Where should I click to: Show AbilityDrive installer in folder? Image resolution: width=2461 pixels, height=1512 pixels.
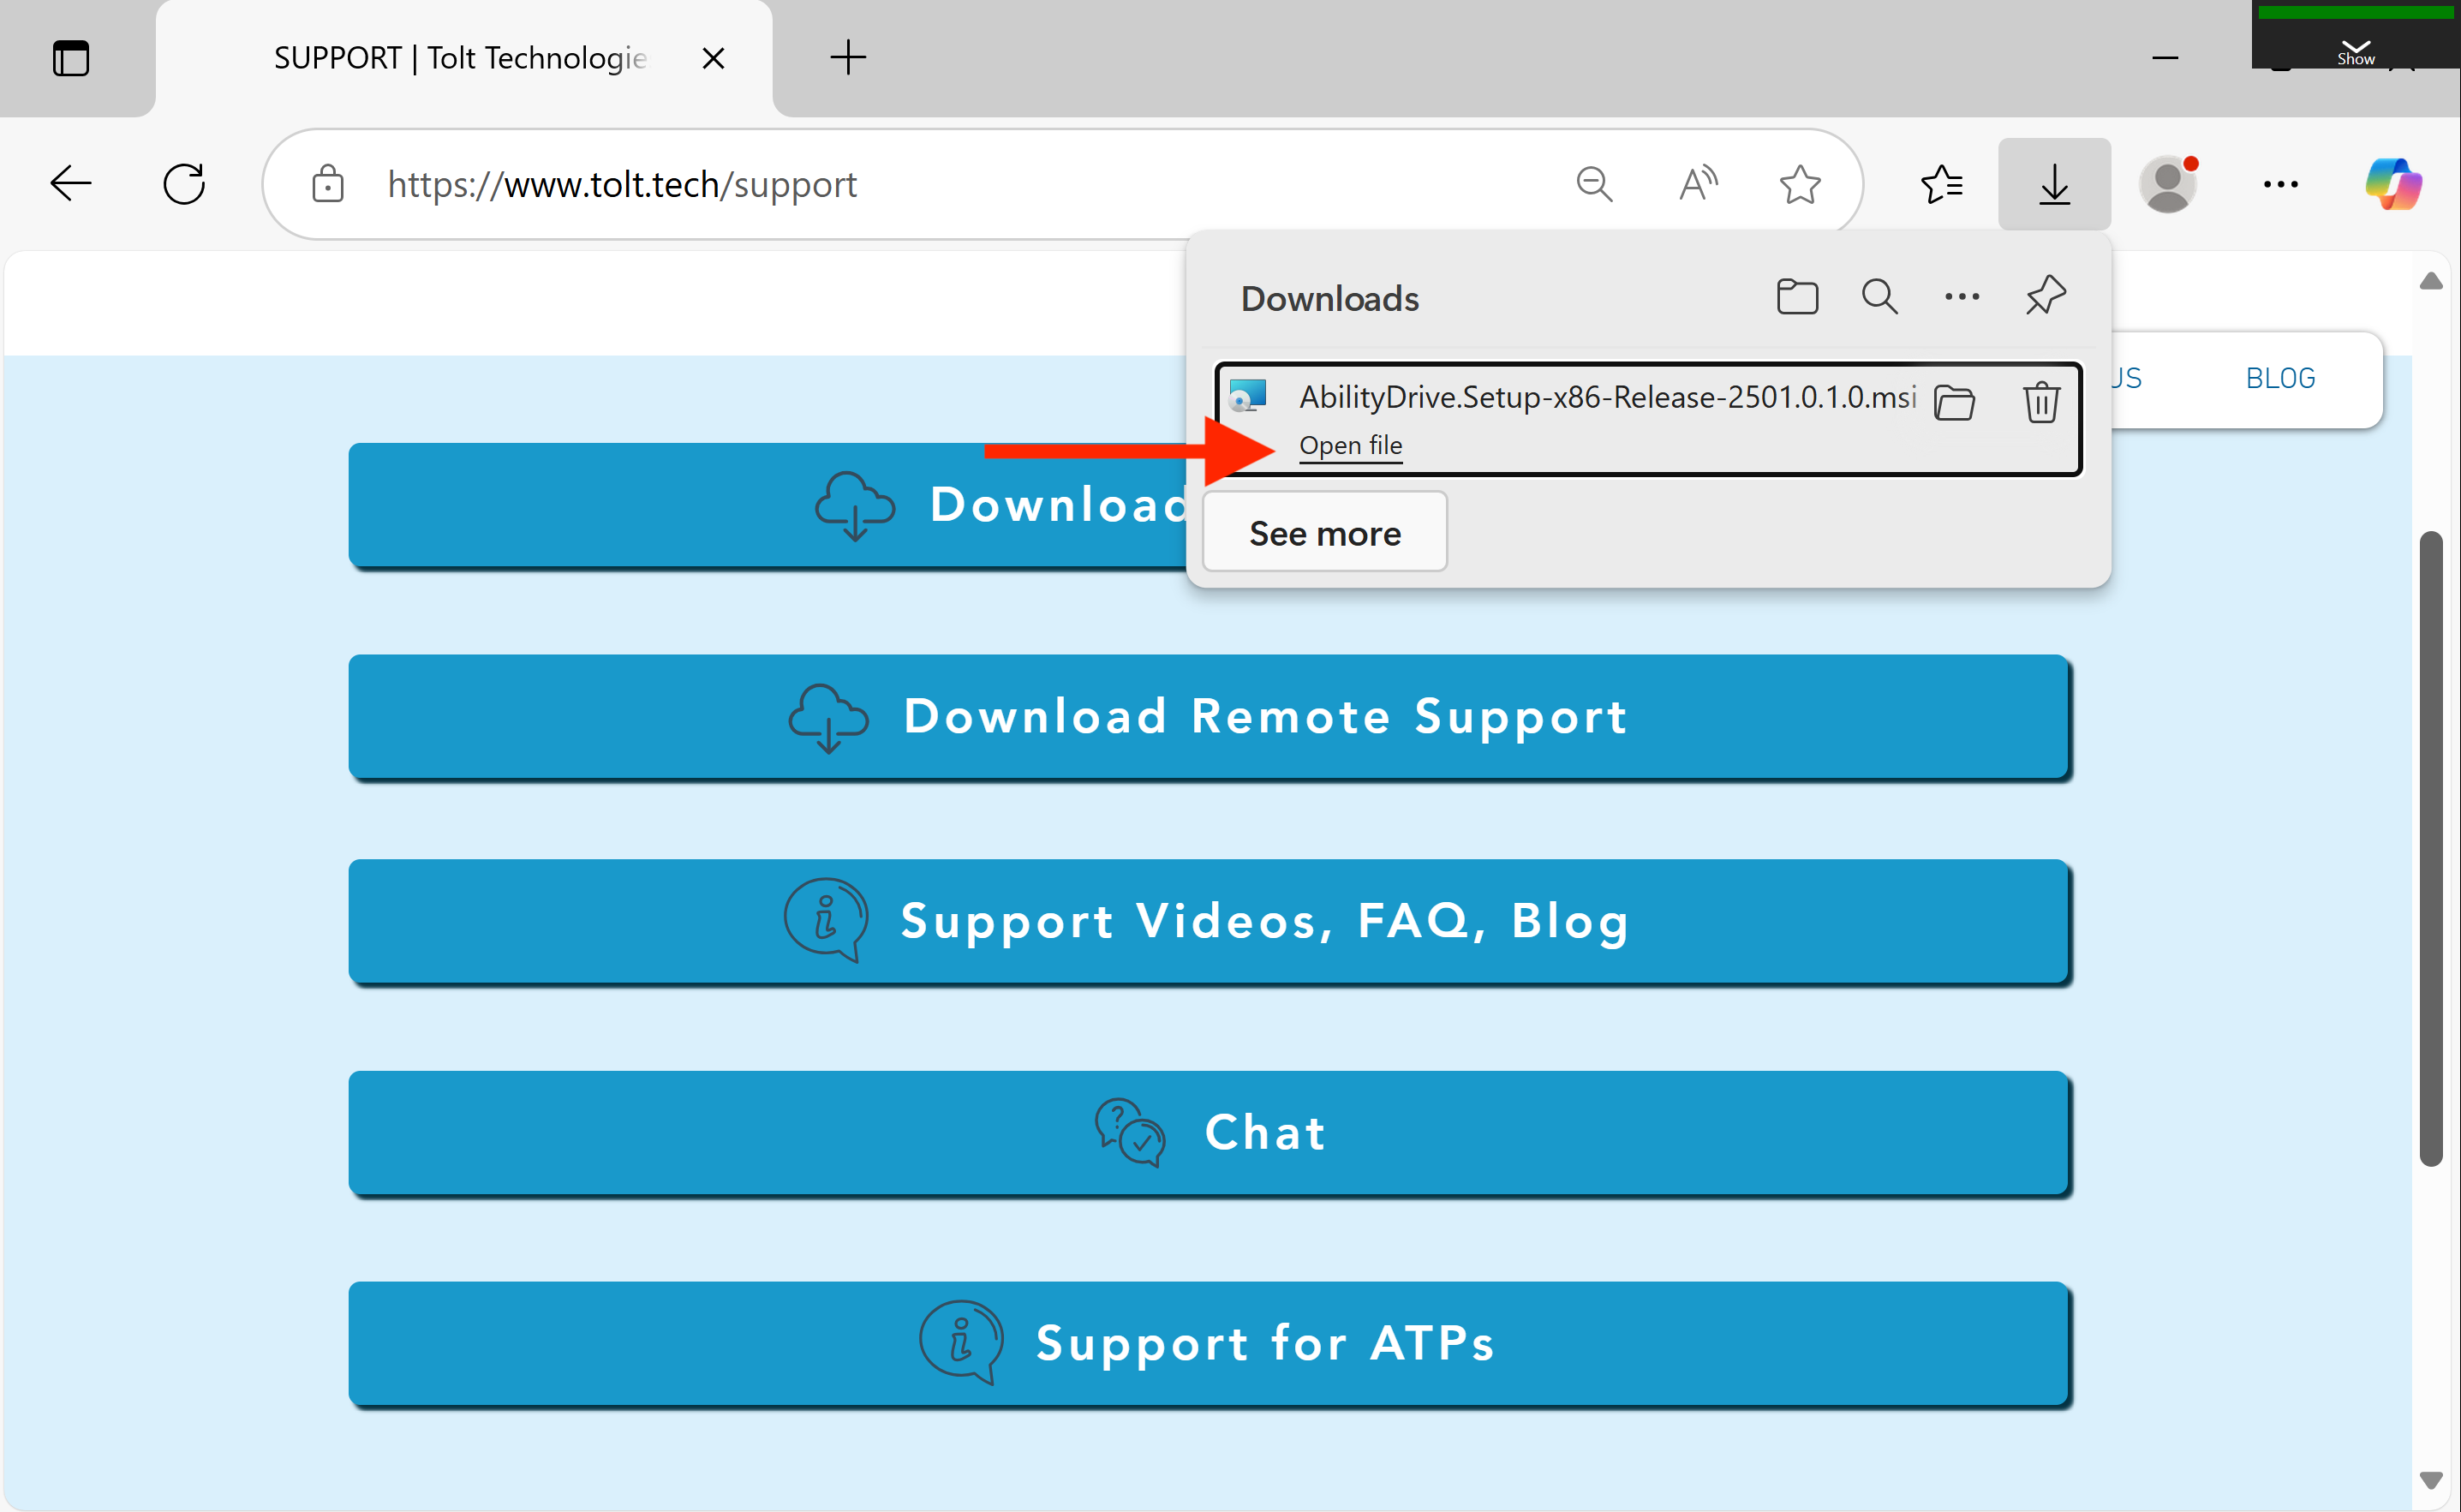[x=1953, y=403]
